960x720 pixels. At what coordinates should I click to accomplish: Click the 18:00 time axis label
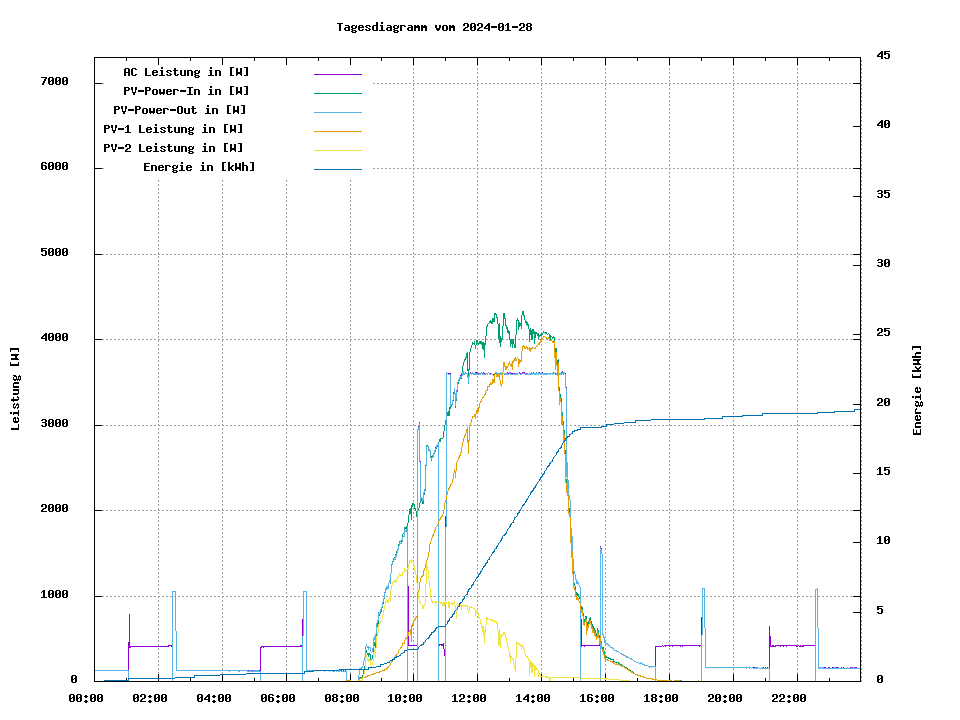click(661, 698)
